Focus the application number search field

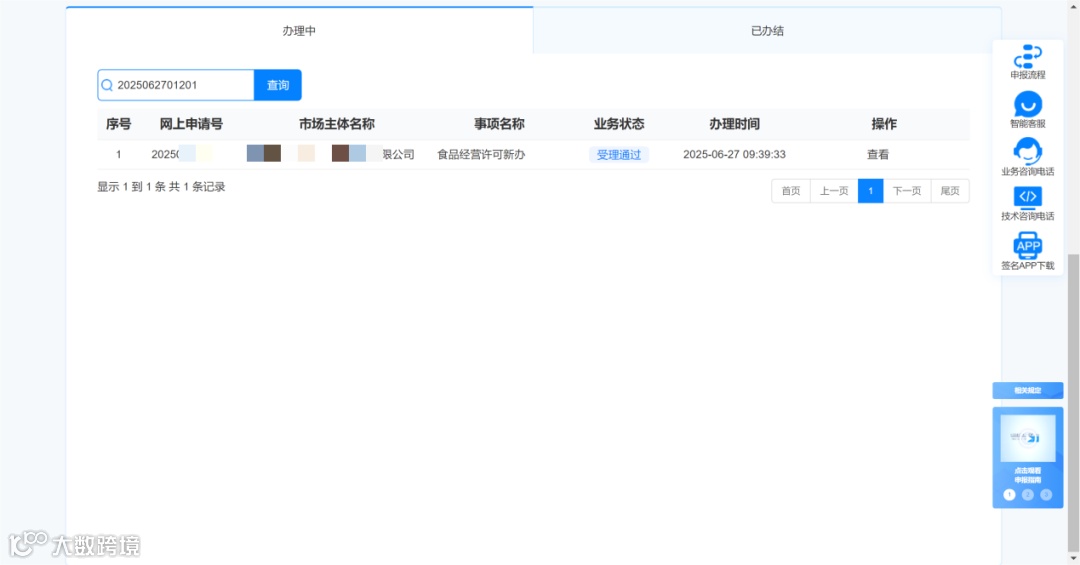176,85
